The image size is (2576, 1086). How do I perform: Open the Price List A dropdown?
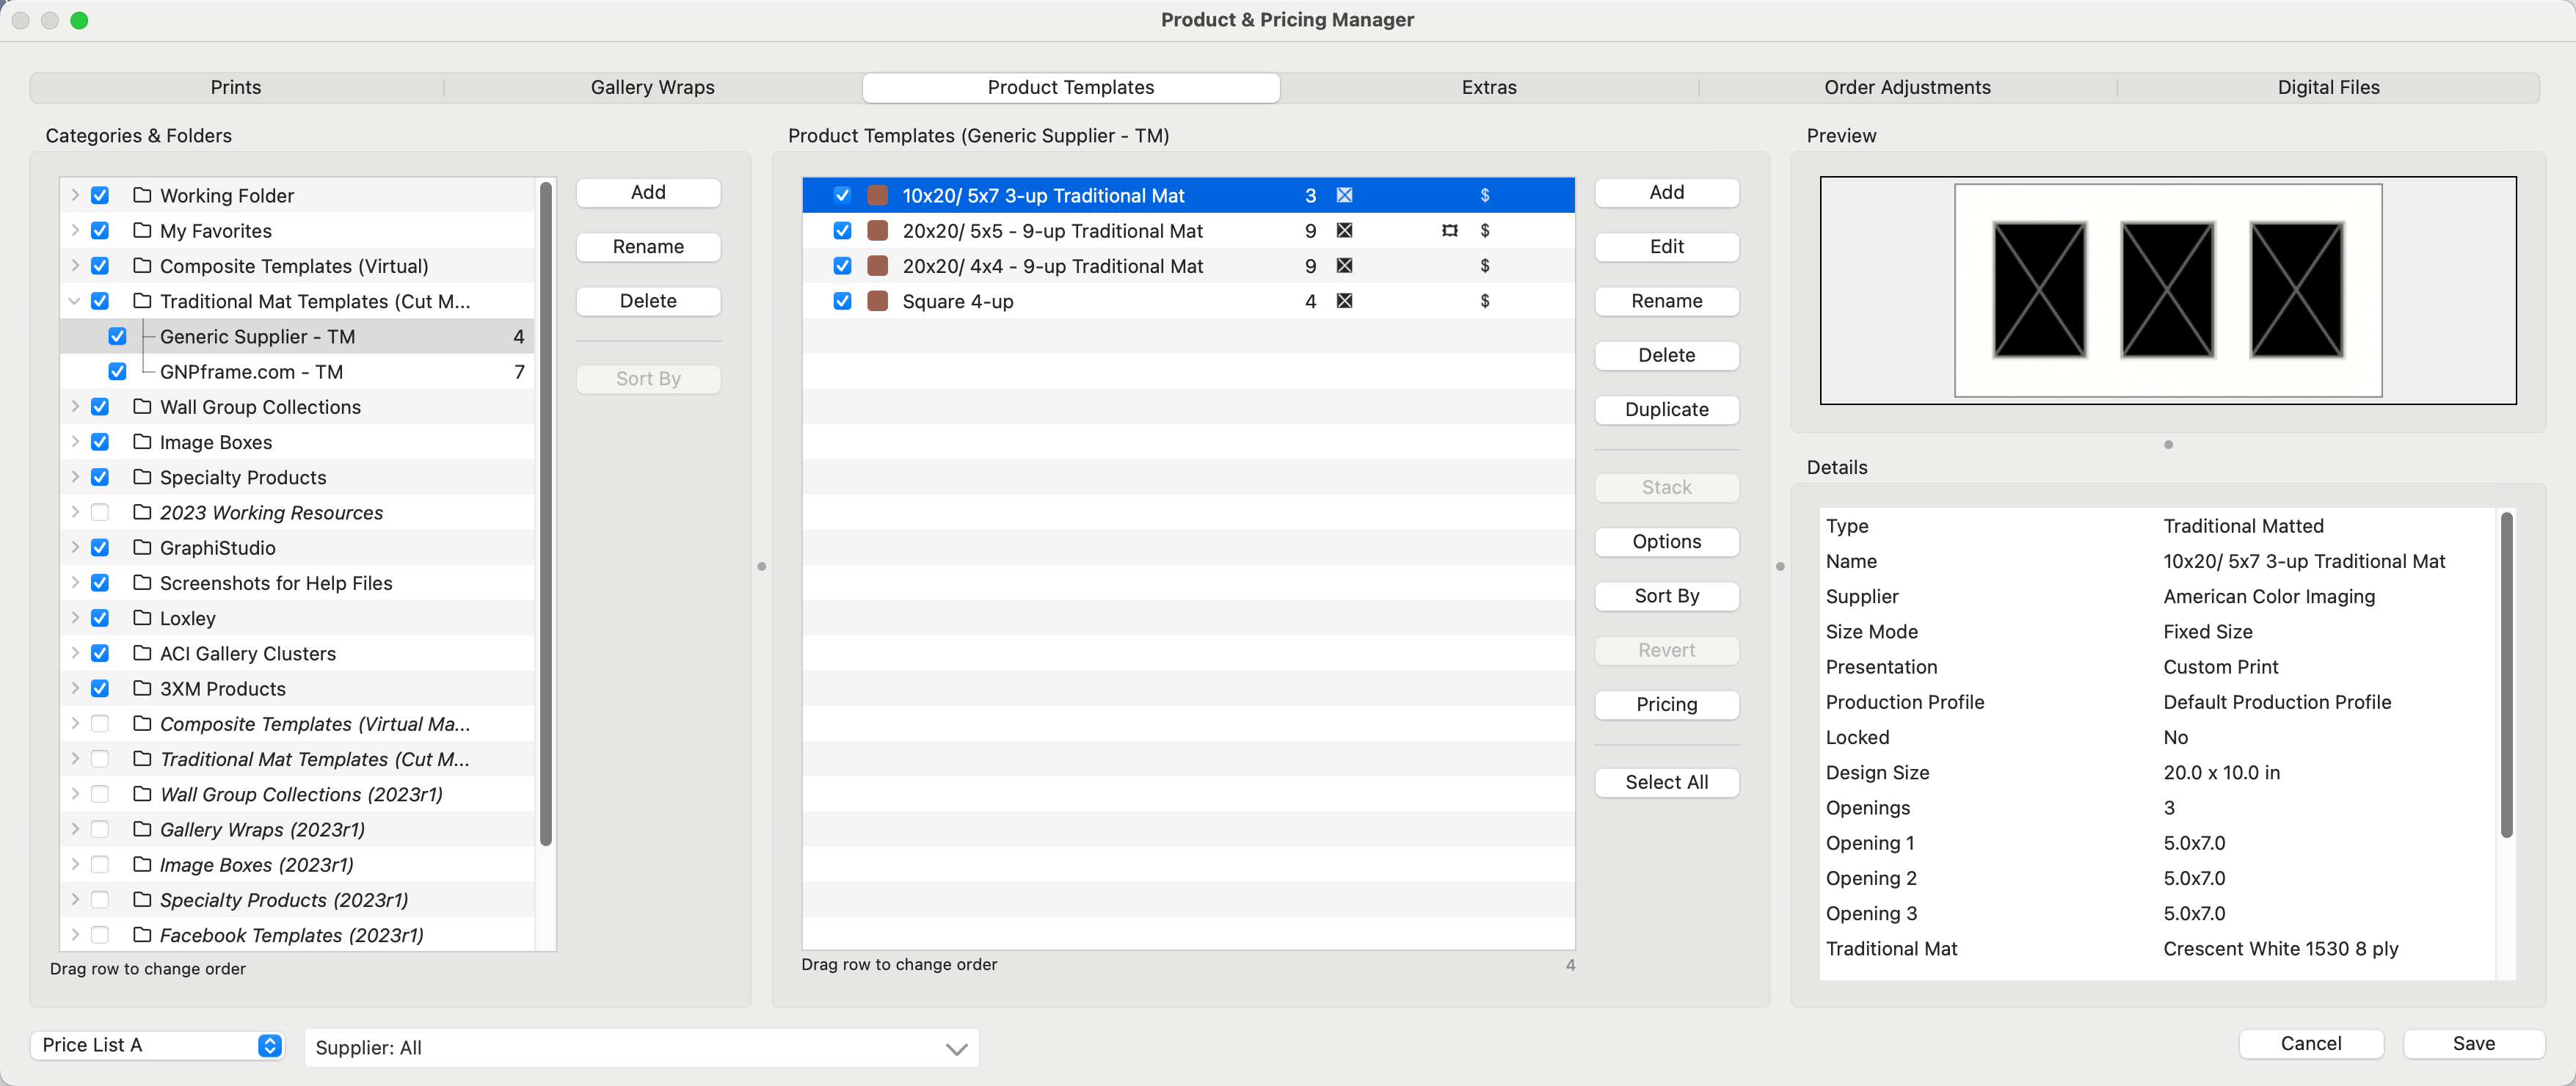pos(158,1045)
